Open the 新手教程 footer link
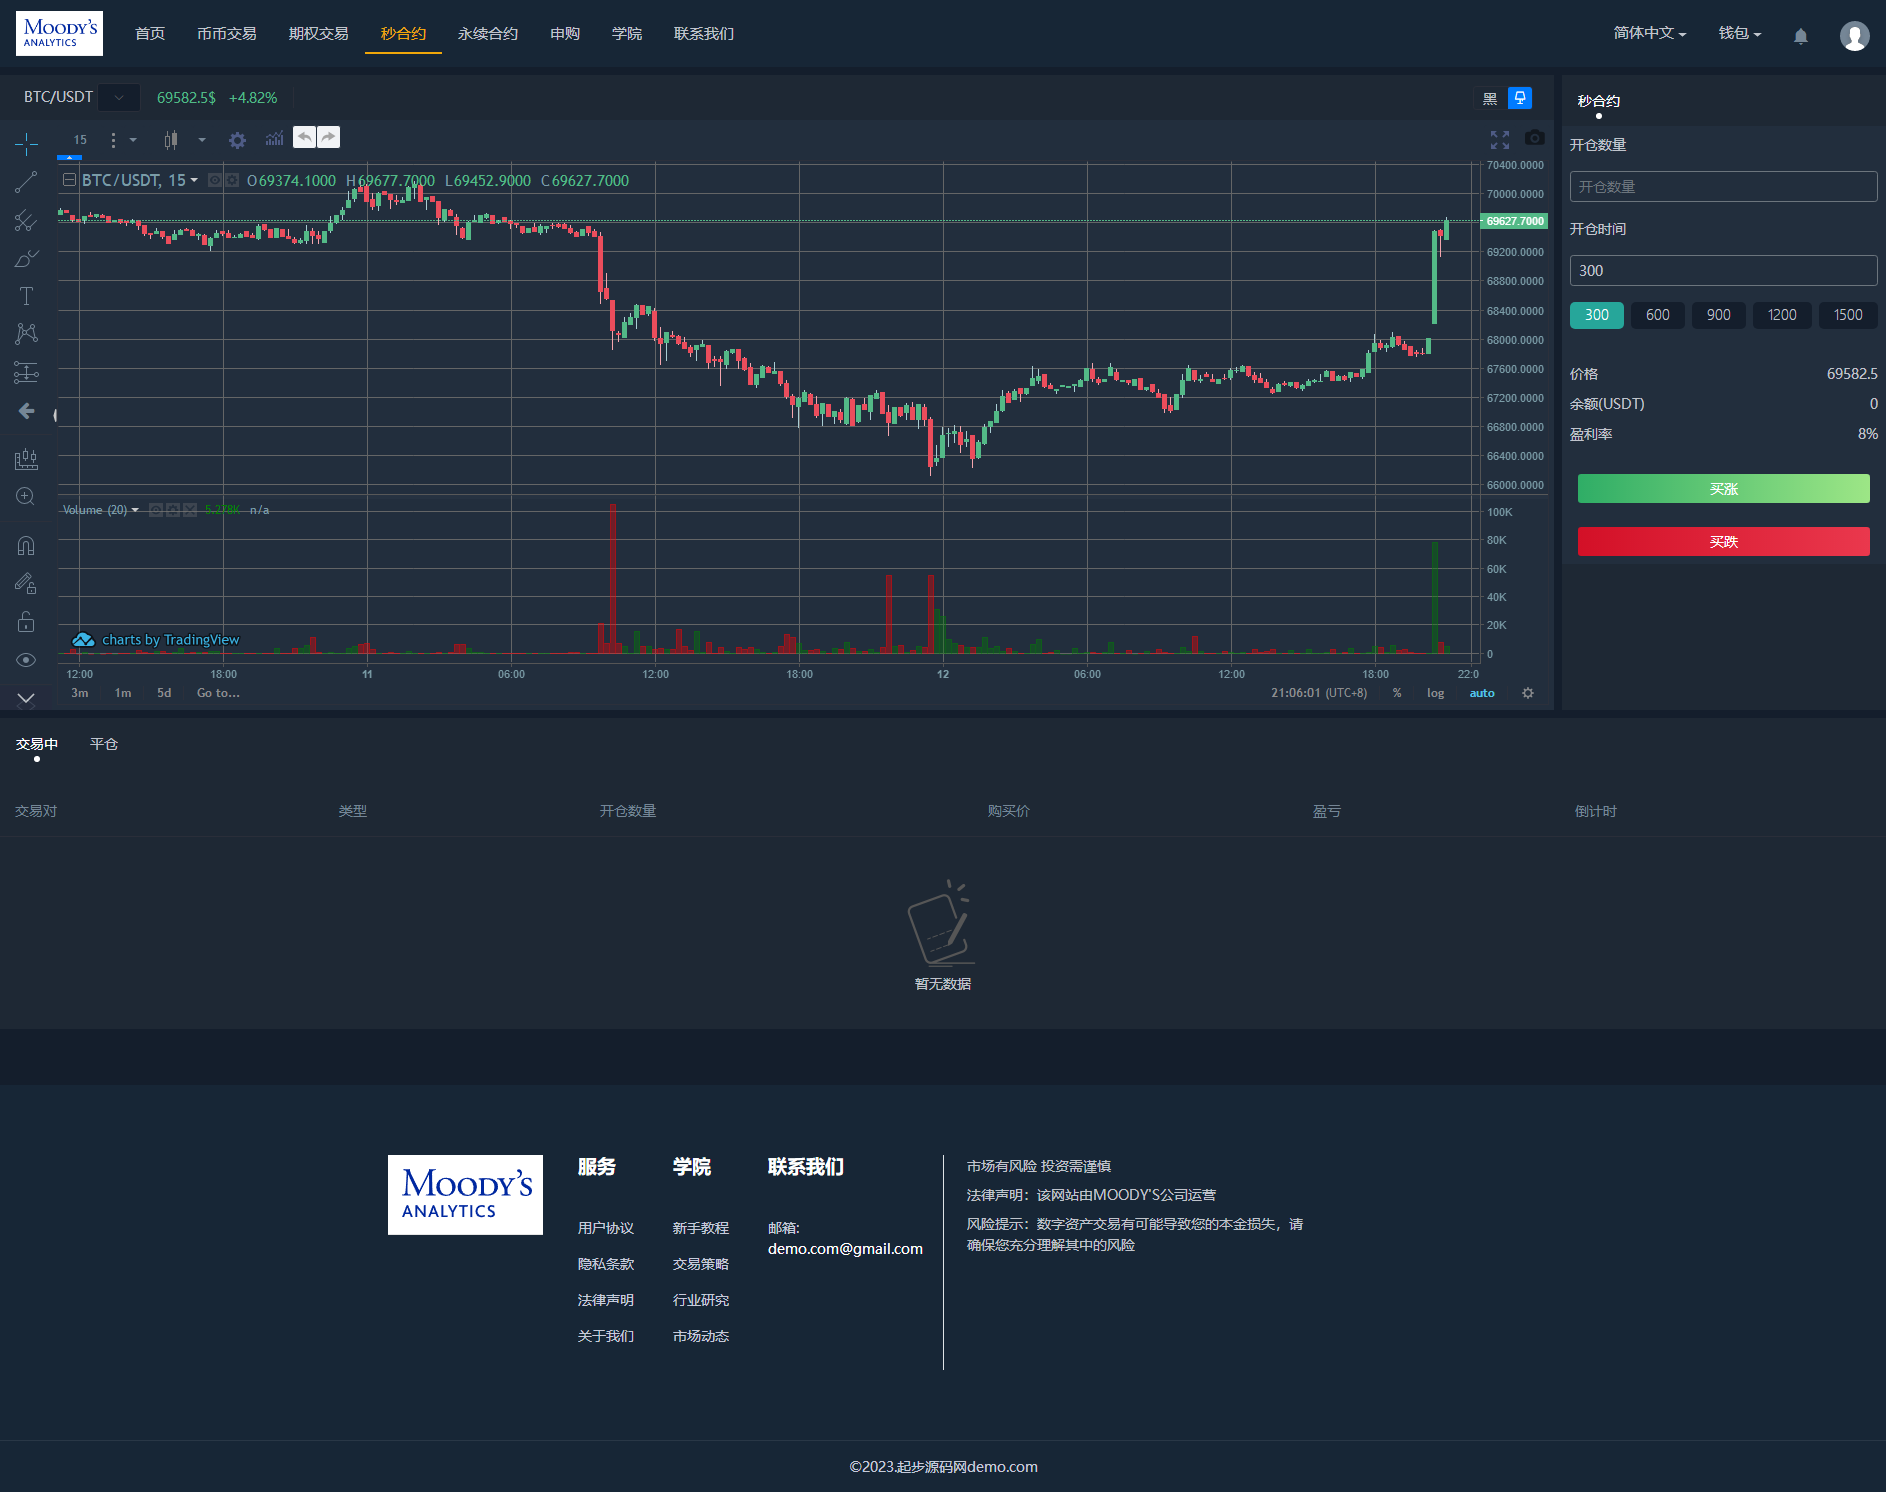The width and height of the screenshot is (1886, 1492). [x=701, y=1228]
